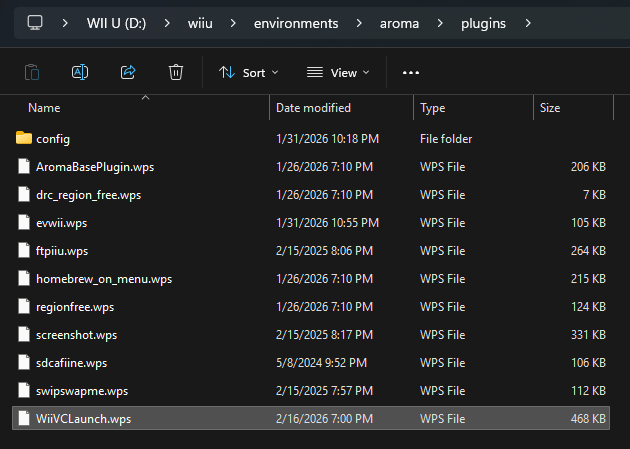
Task: Select the AromaBasePlugin.wps file
Action: tap(94, 167)
